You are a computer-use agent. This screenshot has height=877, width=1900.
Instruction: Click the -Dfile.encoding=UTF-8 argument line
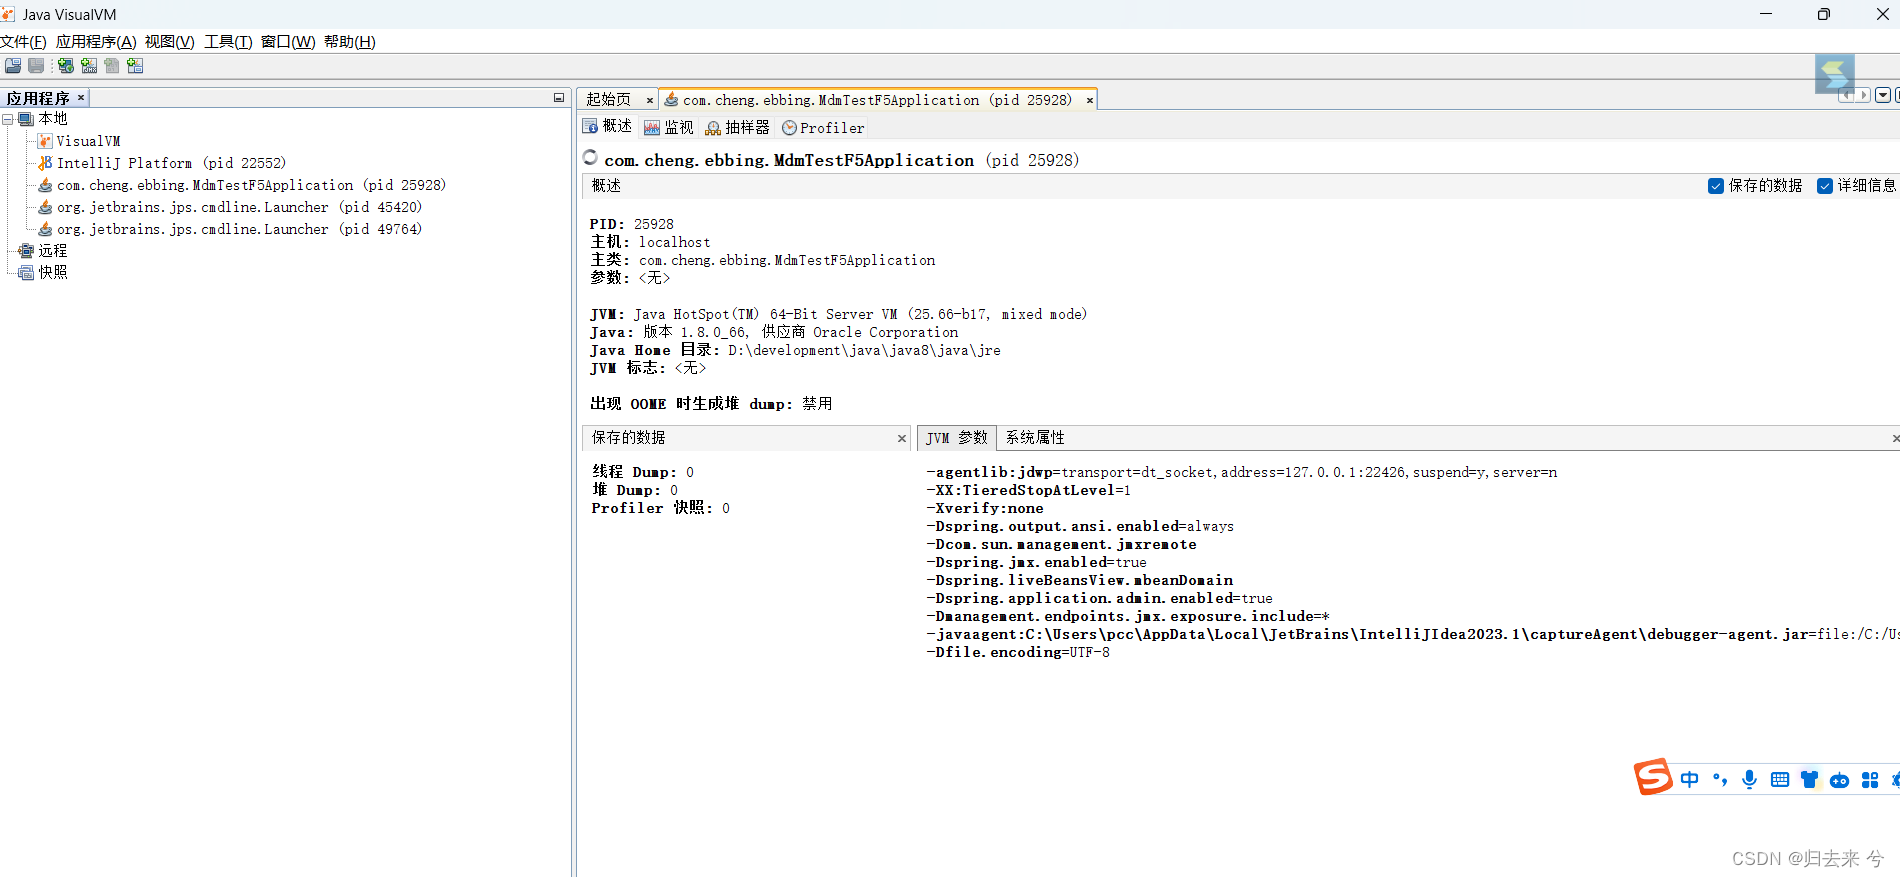pyautogui.click(x=1018, y=652)
